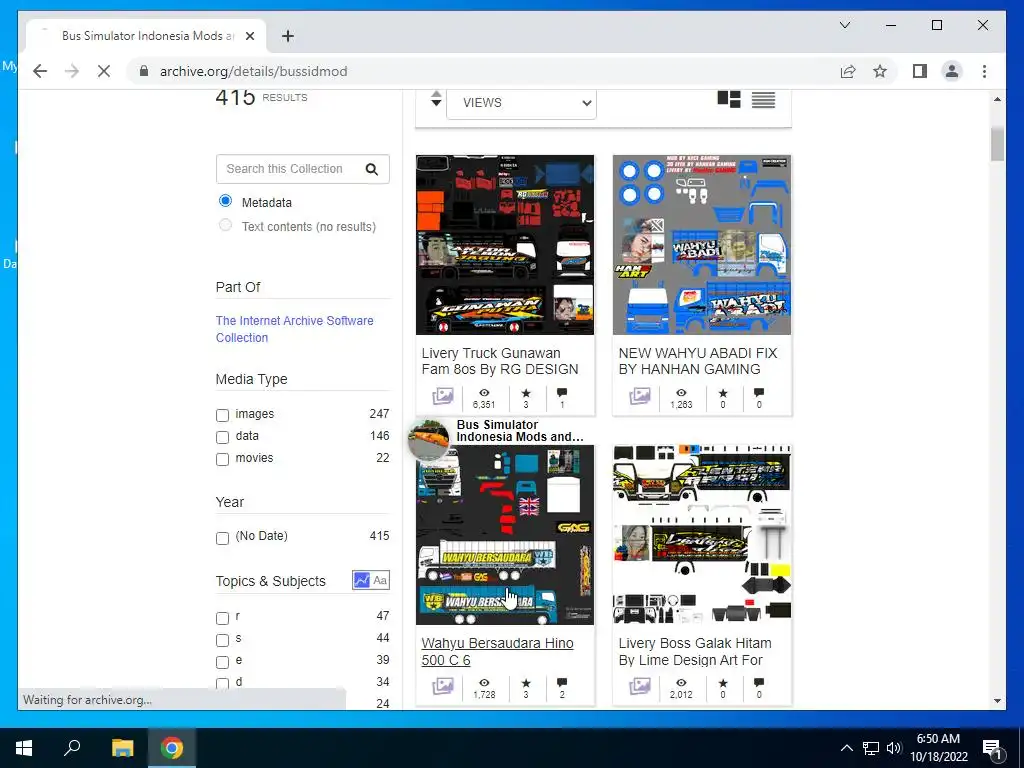Click reviews bubble on Wahyu Bersaudara card

pos(562,682)
